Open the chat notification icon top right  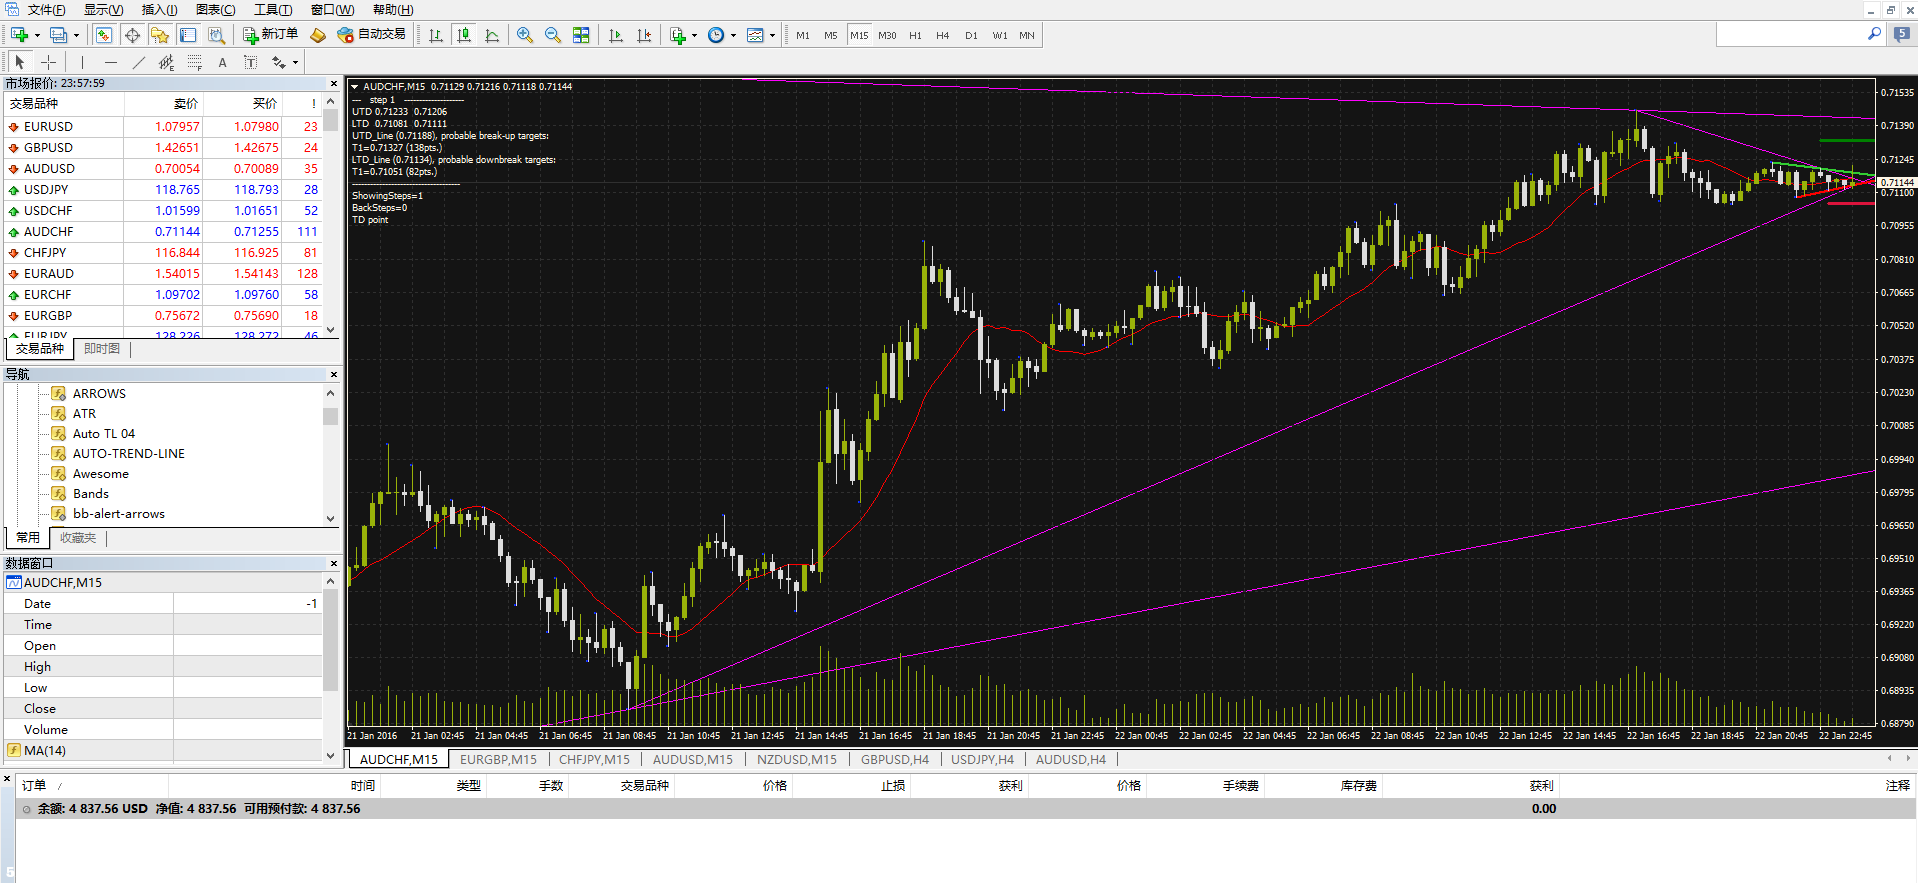(x=1902, y=34)
